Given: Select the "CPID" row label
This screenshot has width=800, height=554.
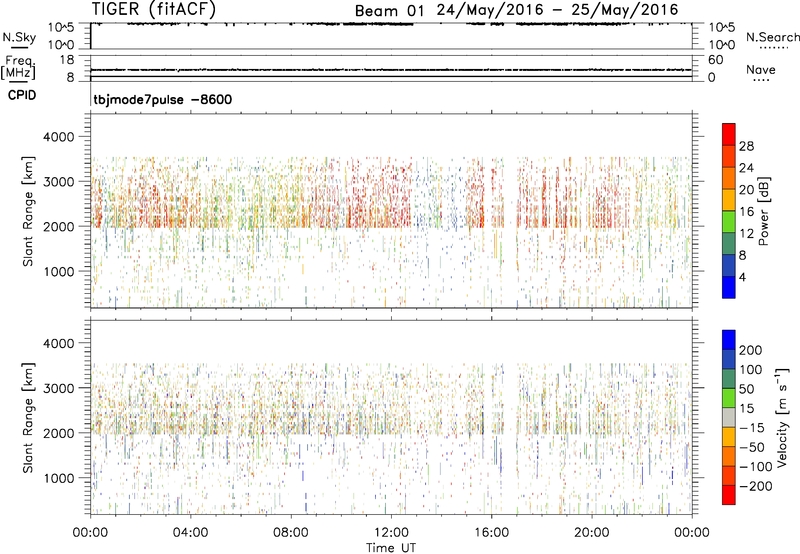Looking at the screenshot, I should (x=22, y=95).
